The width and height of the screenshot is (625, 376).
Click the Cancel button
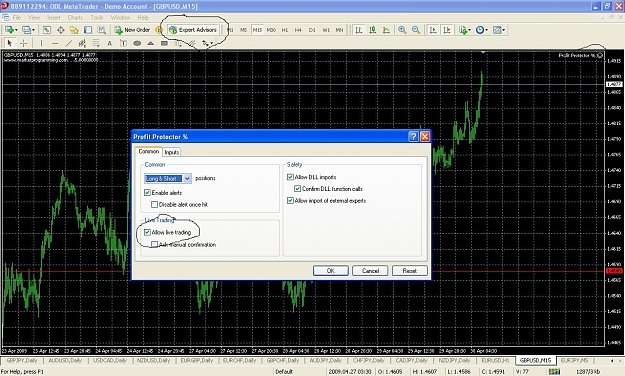[370, 271]
